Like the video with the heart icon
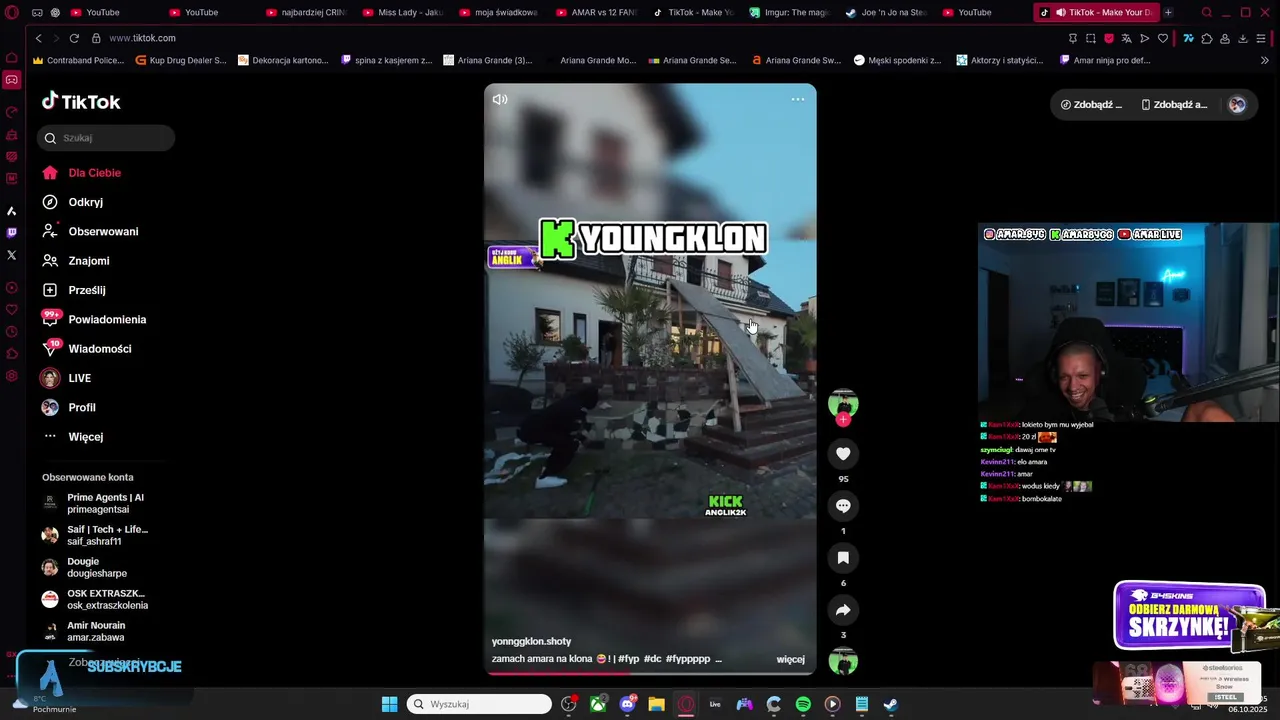Screen dimensions: 1280x720 tap(843, 454)
